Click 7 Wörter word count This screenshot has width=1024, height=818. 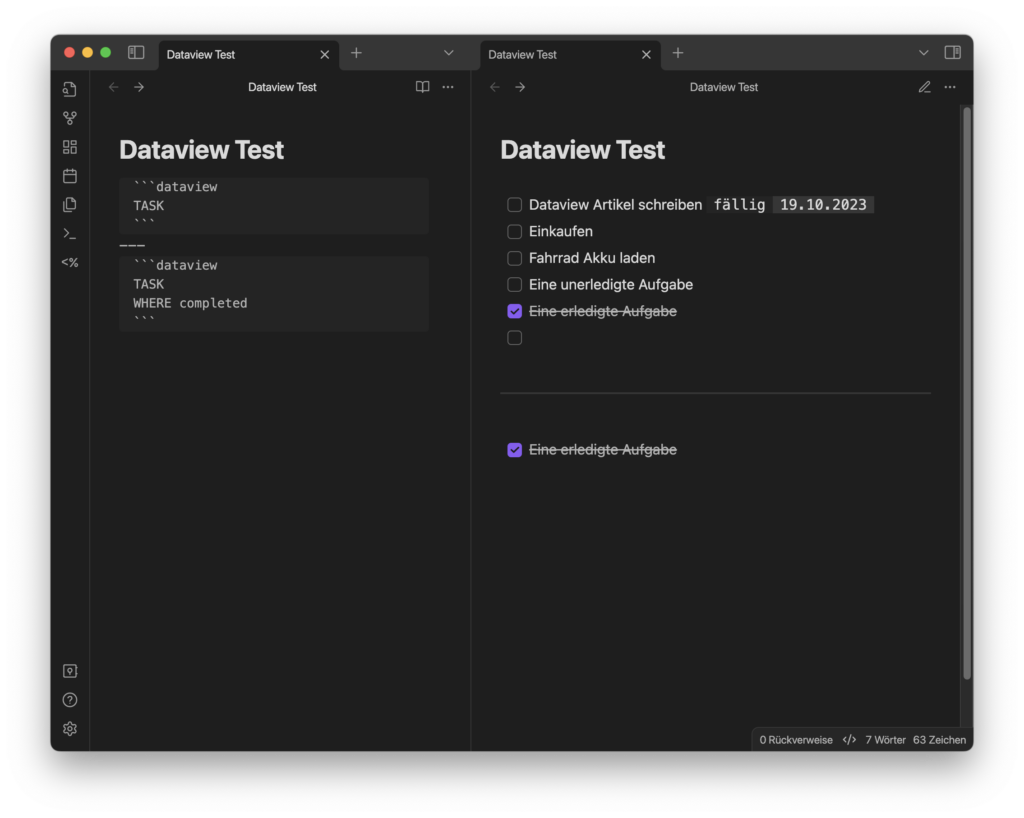[885, 740]
